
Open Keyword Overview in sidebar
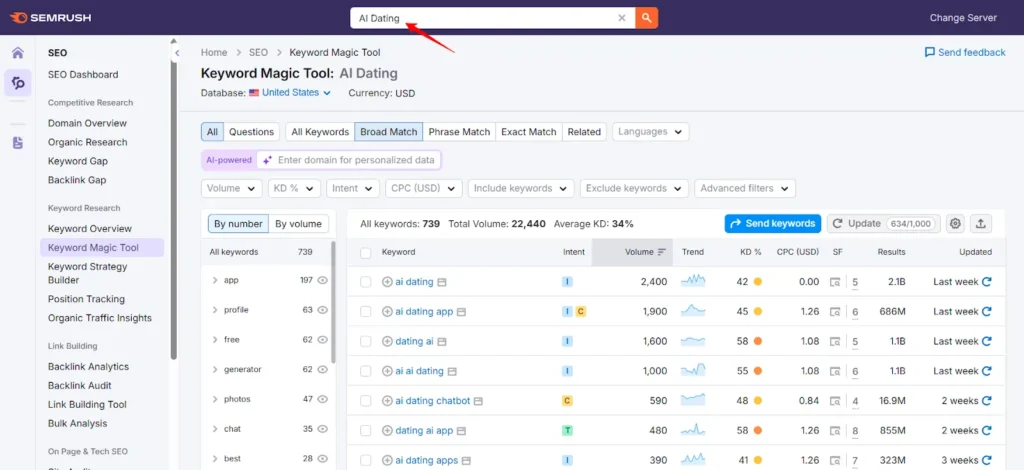tap(89, 228)
